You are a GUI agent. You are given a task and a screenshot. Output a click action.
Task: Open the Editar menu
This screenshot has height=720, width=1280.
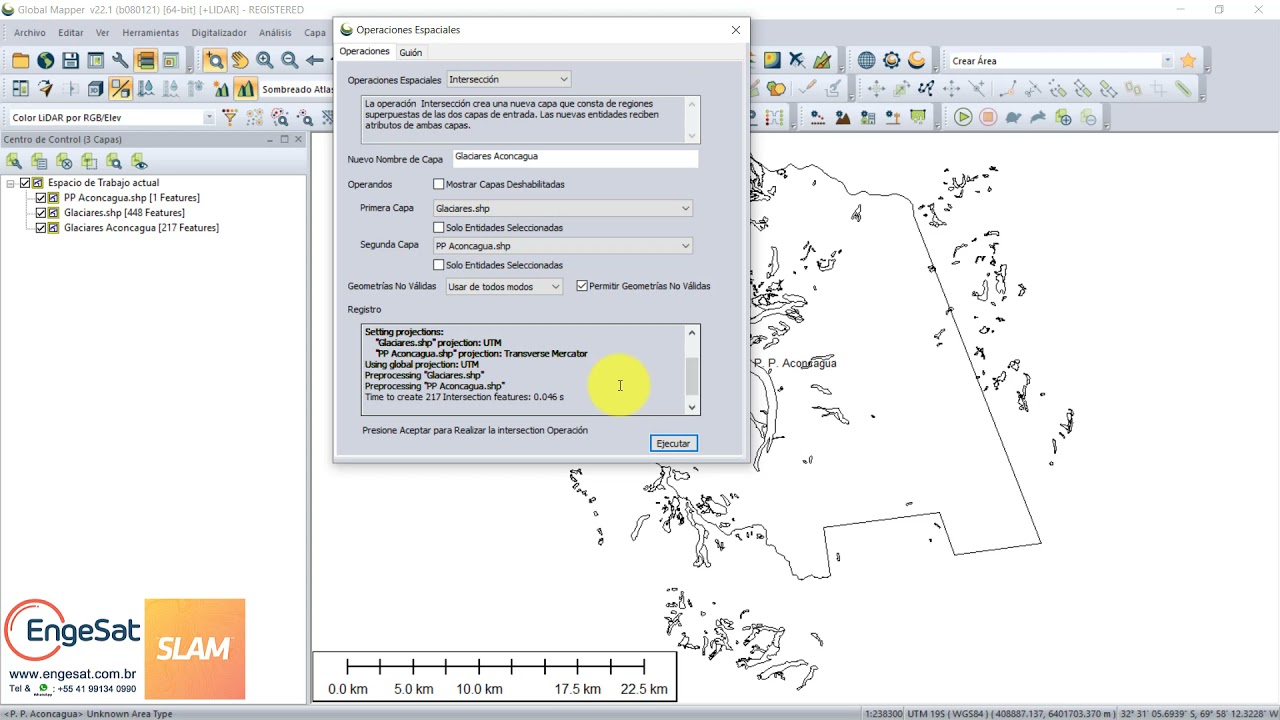click(71, 33)
